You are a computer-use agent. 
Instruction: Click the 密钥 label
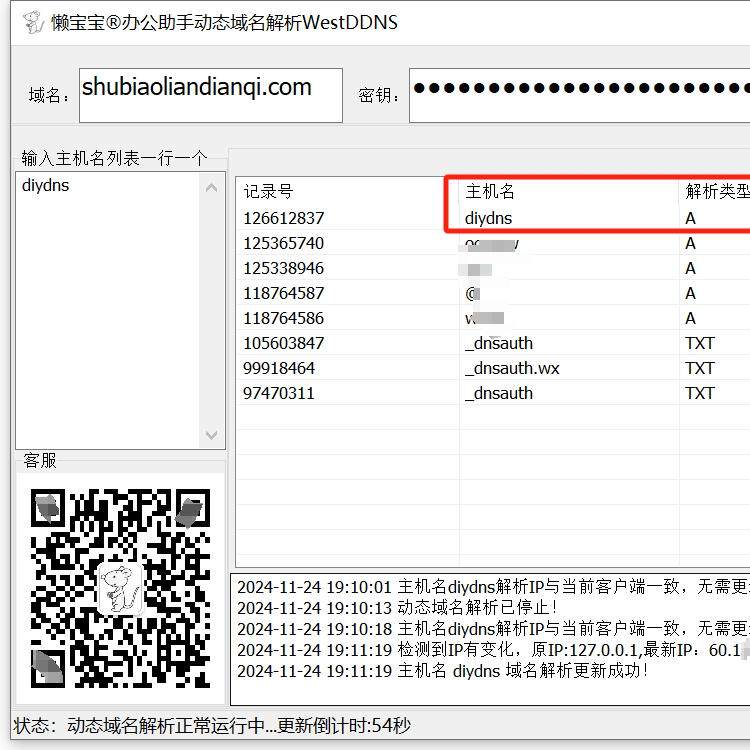pos(378,96)
